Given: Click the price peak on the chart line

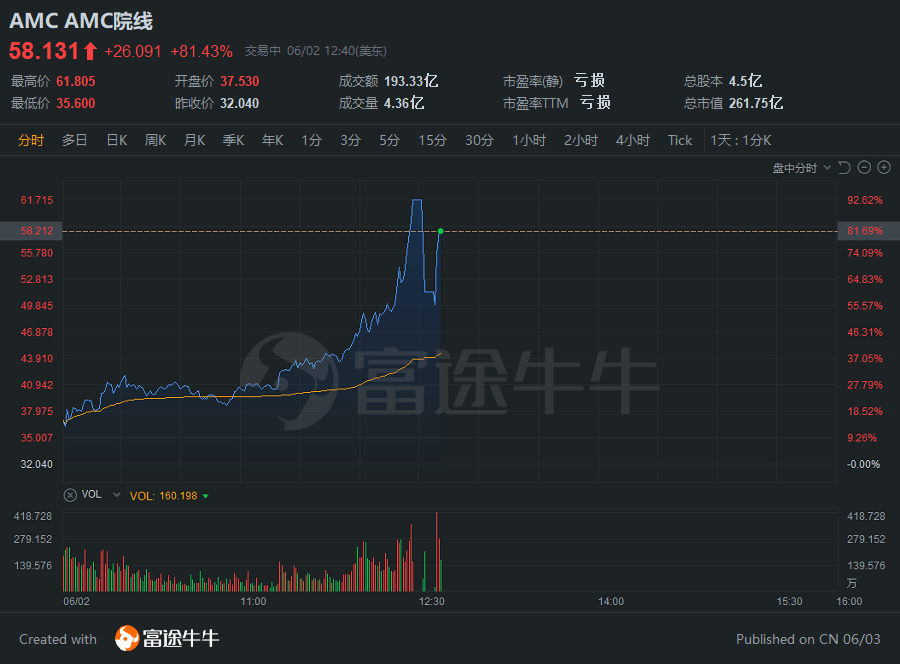Looking at the screenshot, I should pos(417,200).
